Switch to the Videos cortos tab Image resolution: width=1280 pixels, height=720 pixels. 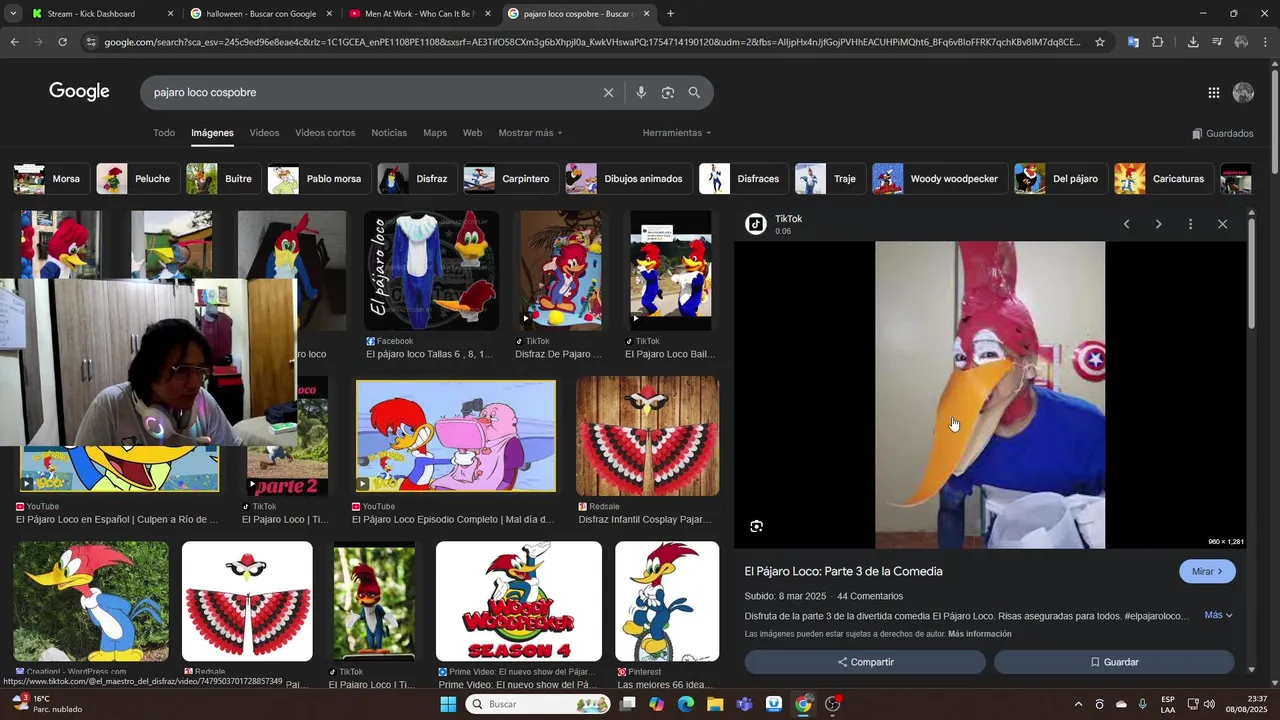(325, 133)
